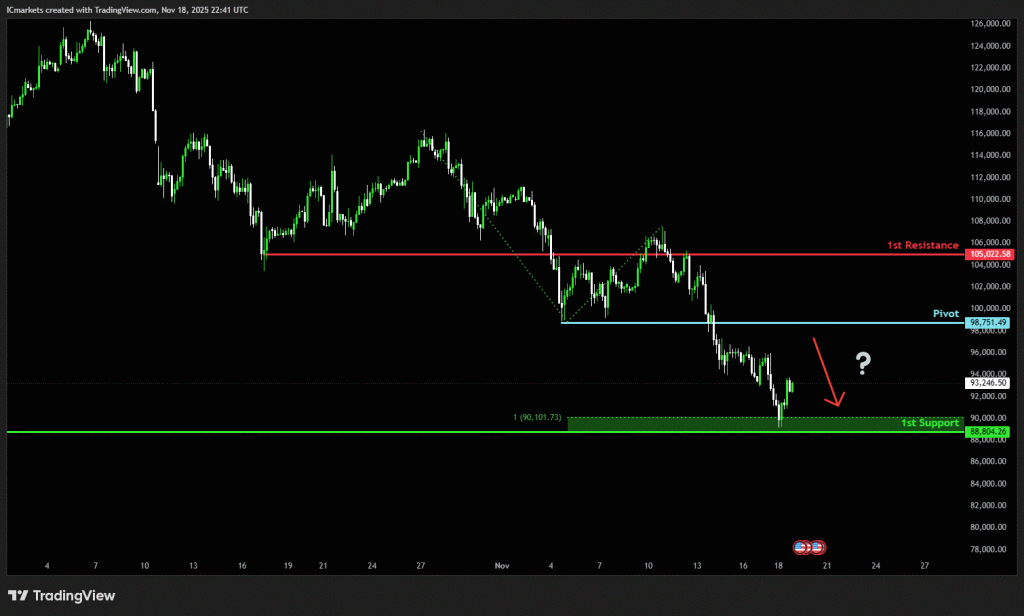Click the ICmarkets TradingView.com header text
Viewport: 1024px width, 616px height.
click(130, 8)
